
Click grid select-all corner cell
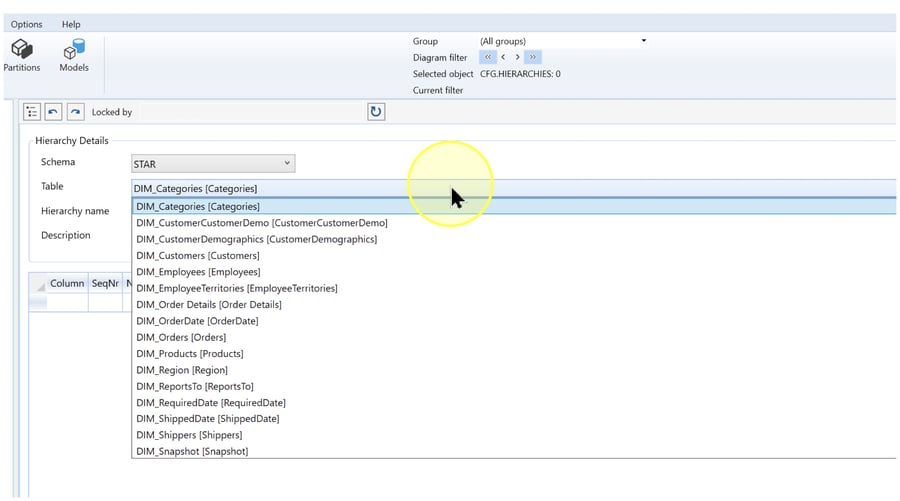click(38, 283)
